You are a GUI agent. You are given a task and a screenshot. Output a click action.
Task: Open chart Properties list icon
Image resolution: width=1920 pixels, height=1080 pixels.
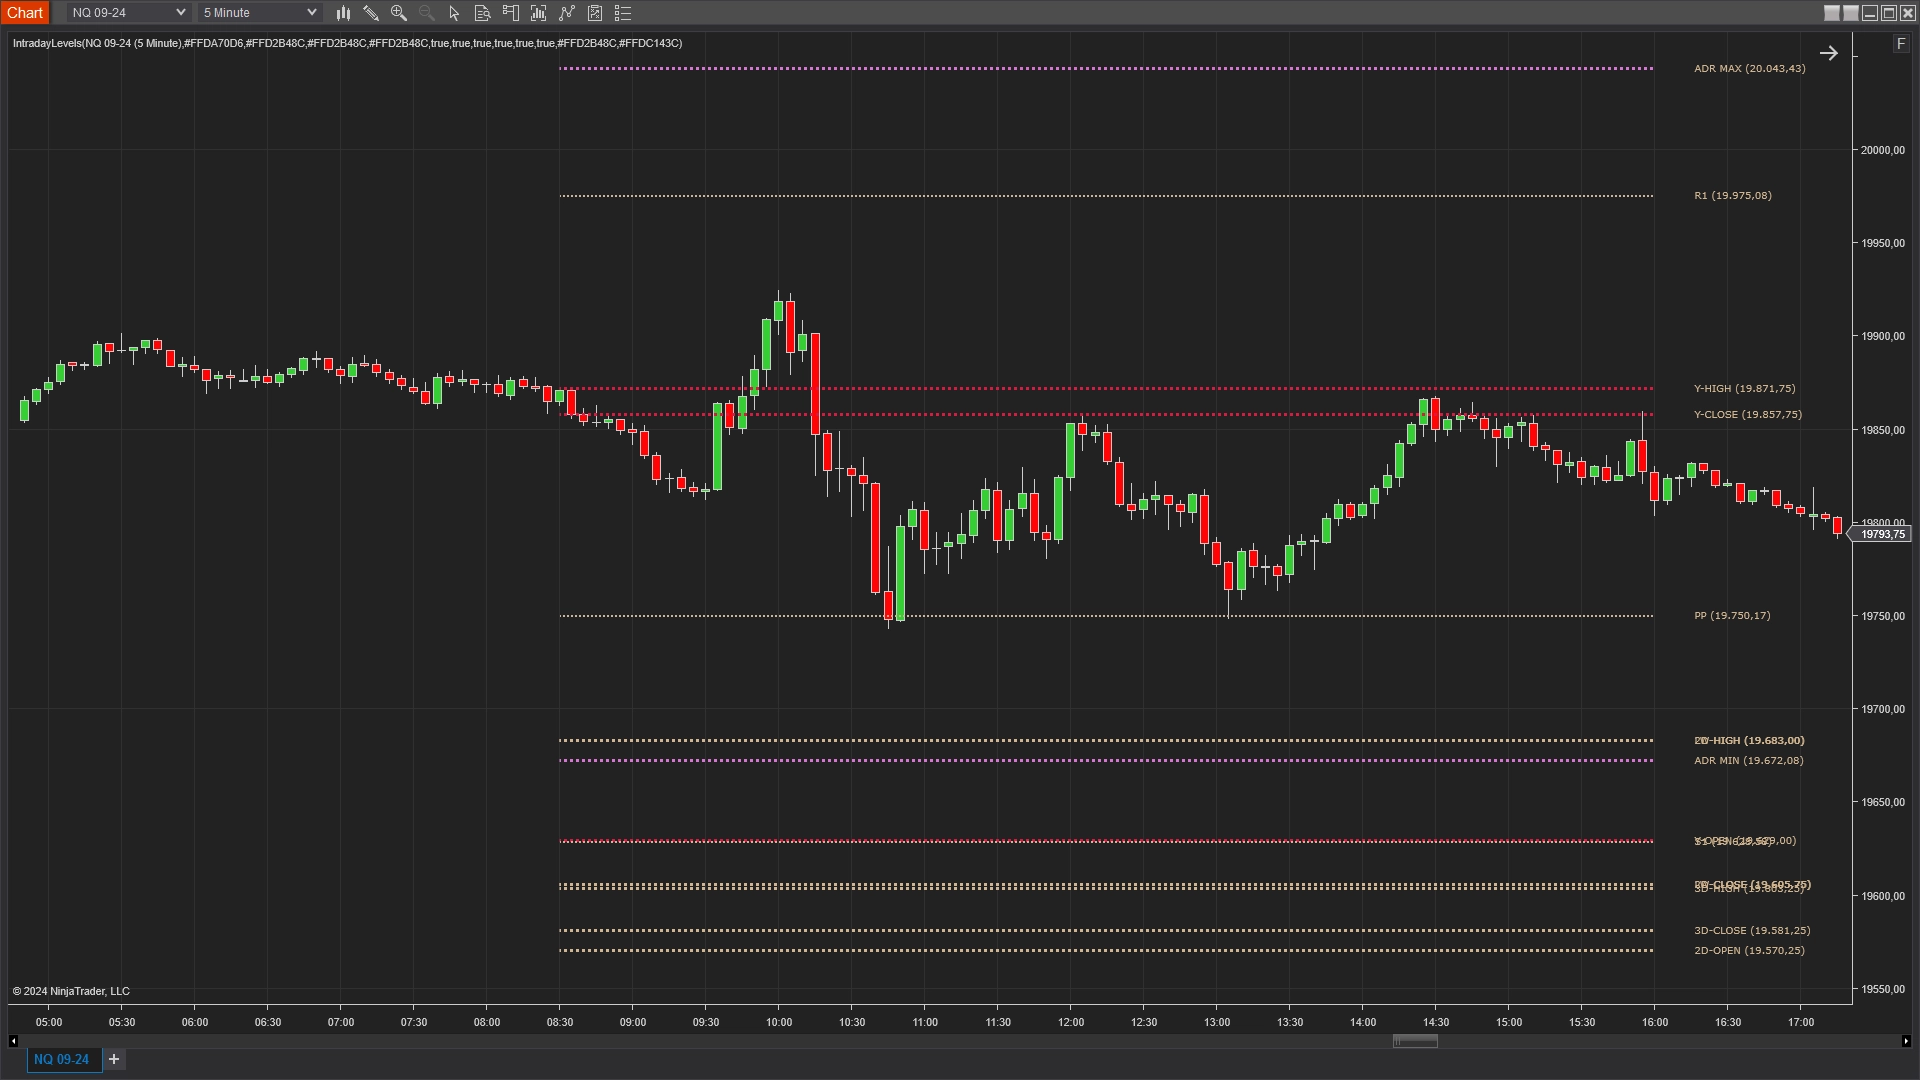(x=623, y=13)
